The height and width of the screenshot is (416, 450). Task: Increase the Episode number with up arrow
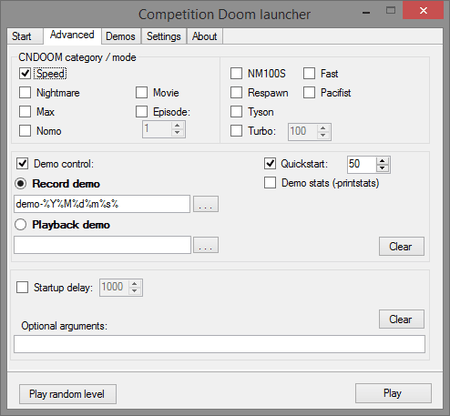[x=177, y=125]
